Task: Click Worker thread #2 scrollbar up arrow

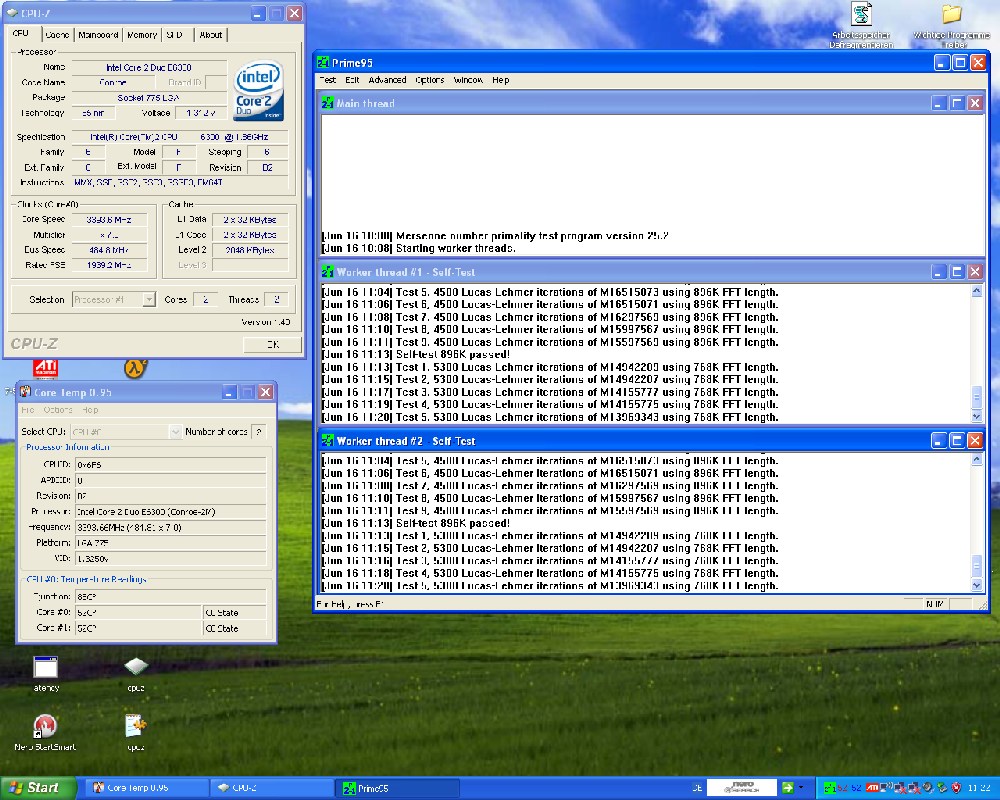Action: pyautogui.click(x=976, y=459)
